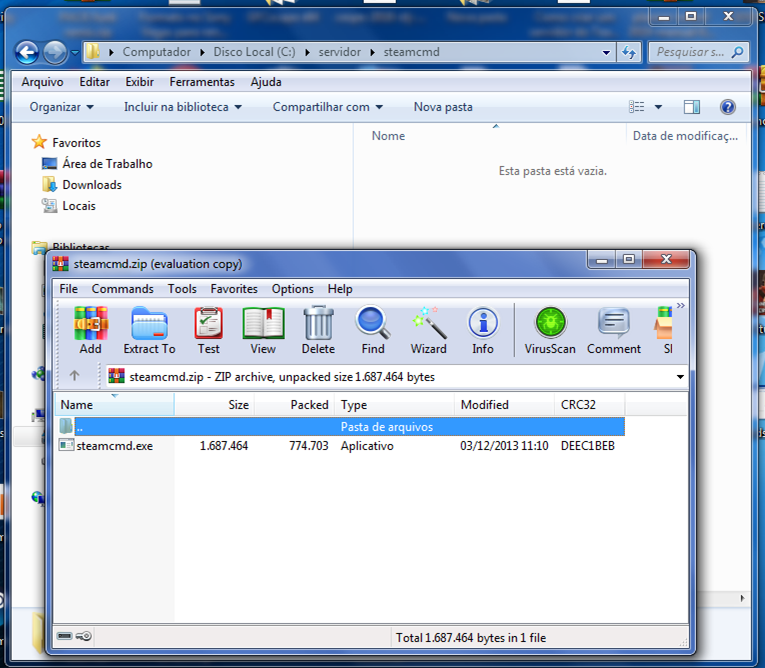The height and width of the screenshot is (668, 765).
Task: Click Disco Local (C:) breadcrumb
Action: (x=254, y=52)
